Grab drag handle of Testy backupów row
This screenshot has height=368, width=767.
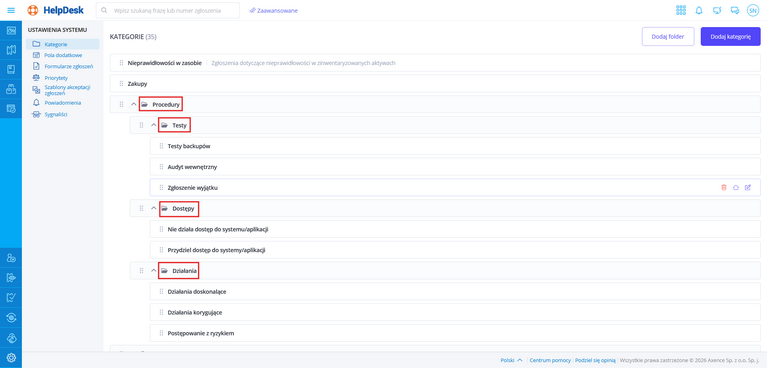(x=161, y=146)
